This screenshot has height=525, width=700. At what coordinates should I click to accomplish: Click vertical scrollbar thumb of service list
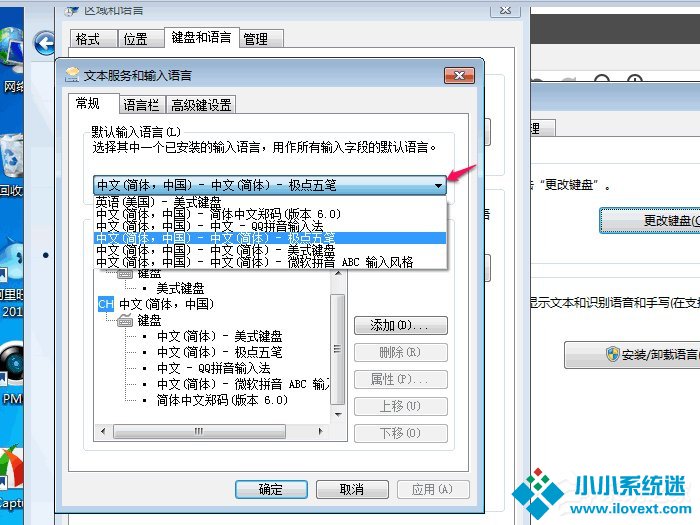(338, 349)
